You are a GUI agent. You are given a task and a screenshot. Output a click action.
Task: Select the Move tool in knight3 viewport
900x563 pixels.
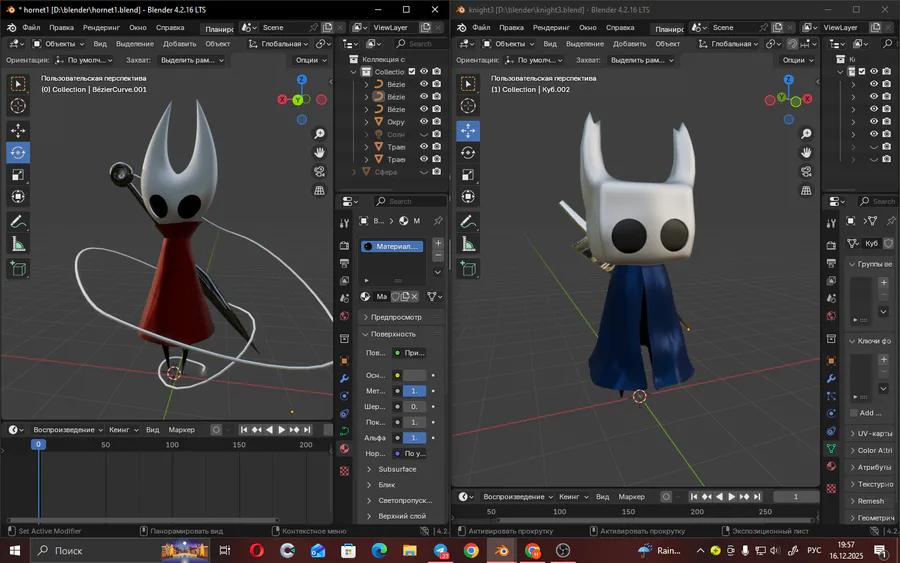pos(467,131)
